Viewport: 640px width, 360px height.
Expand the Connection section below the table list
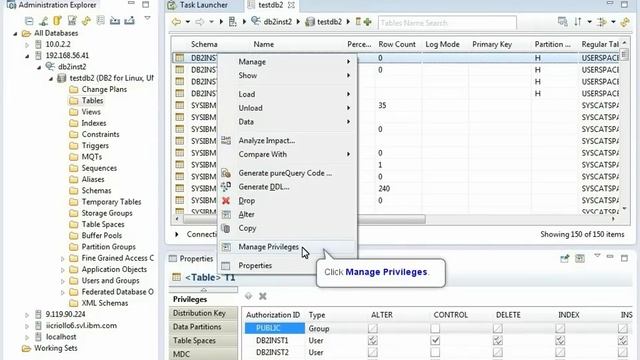pos(177,234)
